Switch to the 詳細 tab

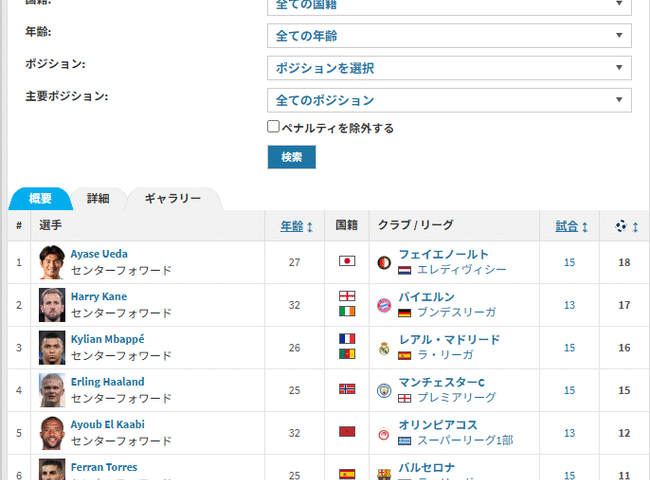point(98,198)
